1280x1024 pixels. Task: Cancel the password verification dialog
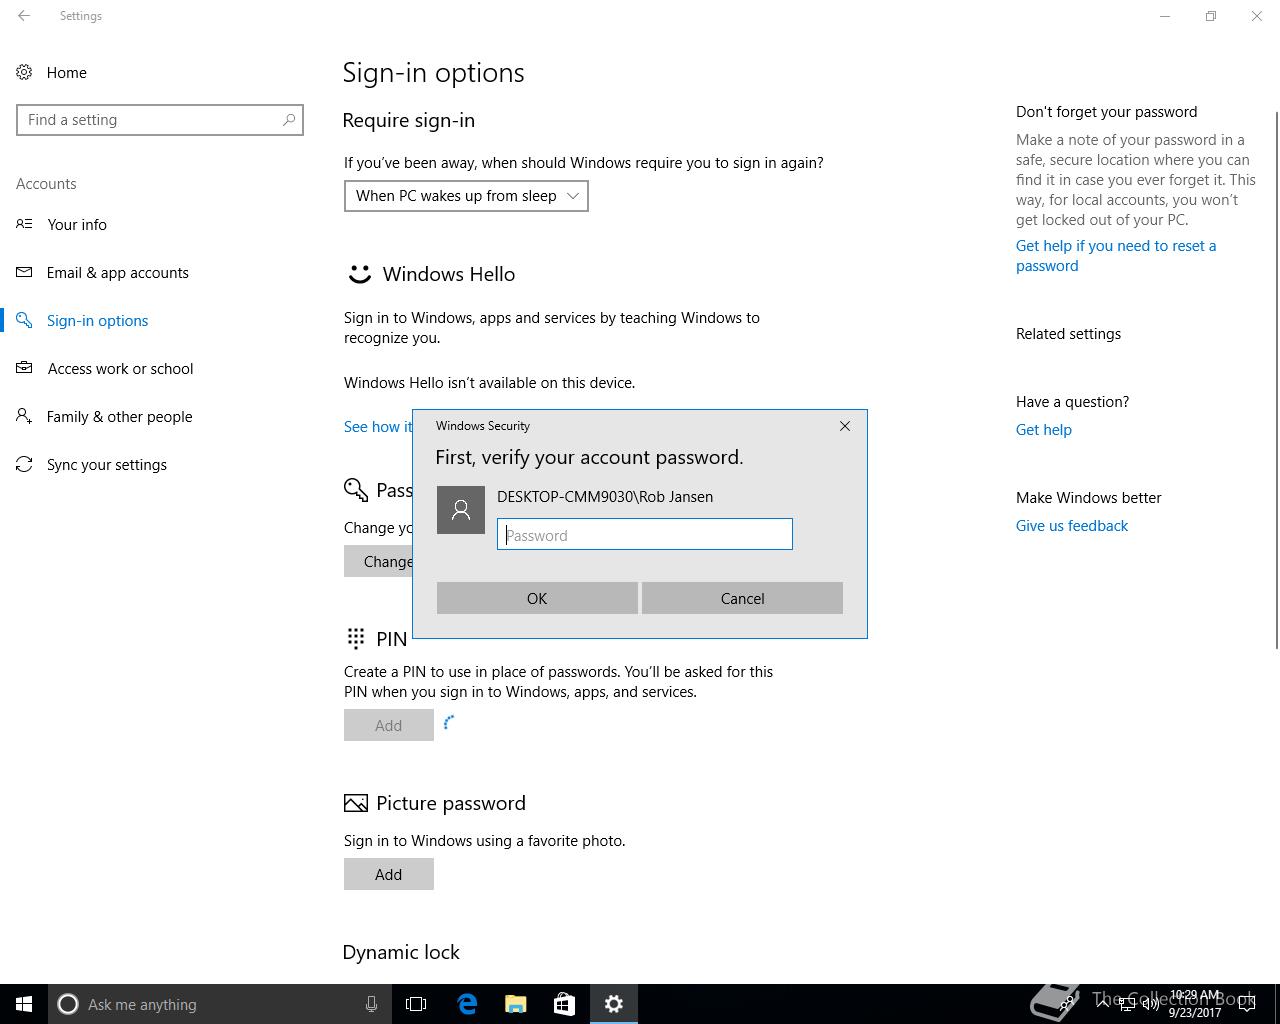(742, 598)
